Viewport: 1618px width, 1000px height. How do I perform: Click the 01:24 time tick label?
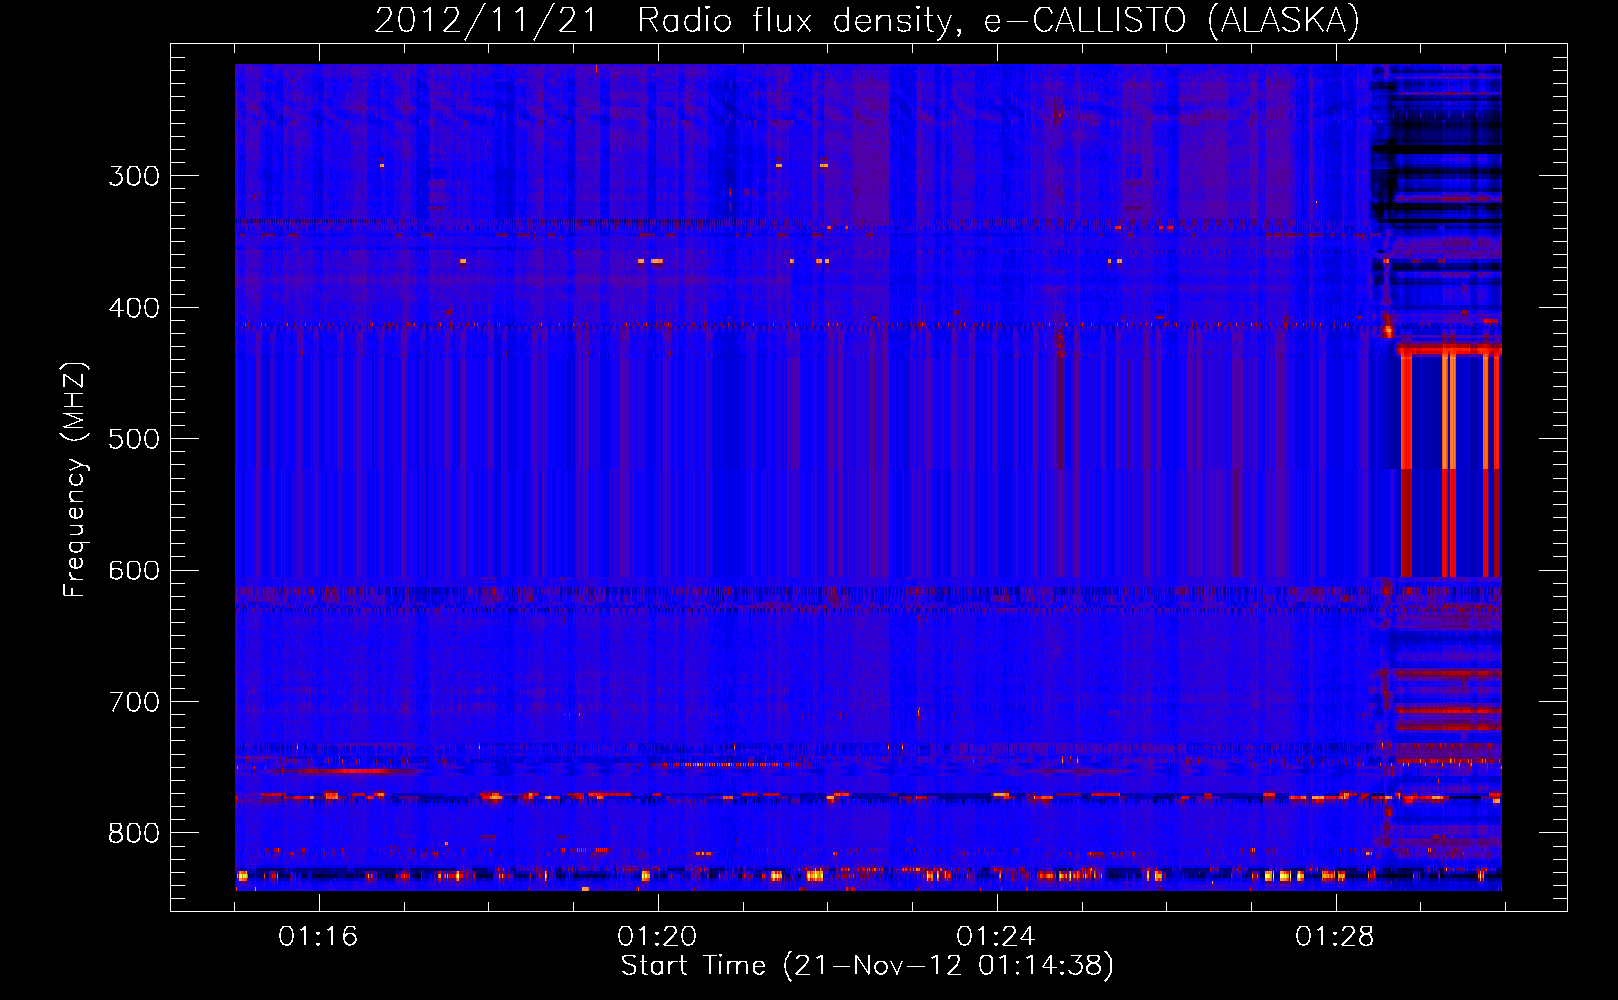(996, 937)
